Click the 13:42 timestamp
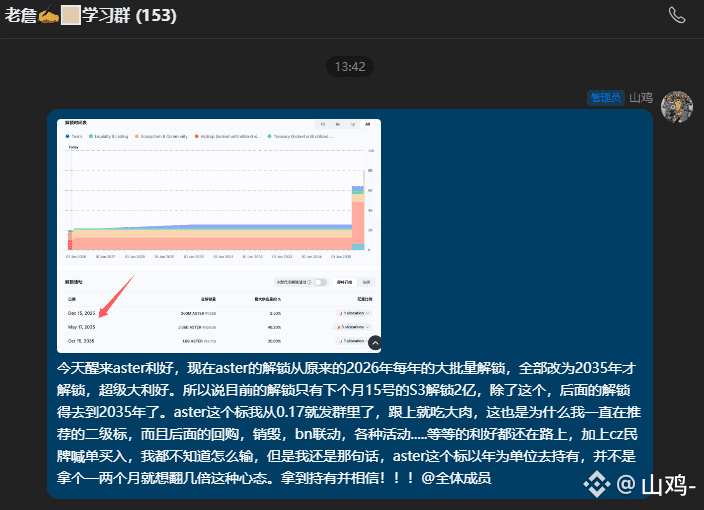This screenshot has height=510, width=704. click(350, 67)
